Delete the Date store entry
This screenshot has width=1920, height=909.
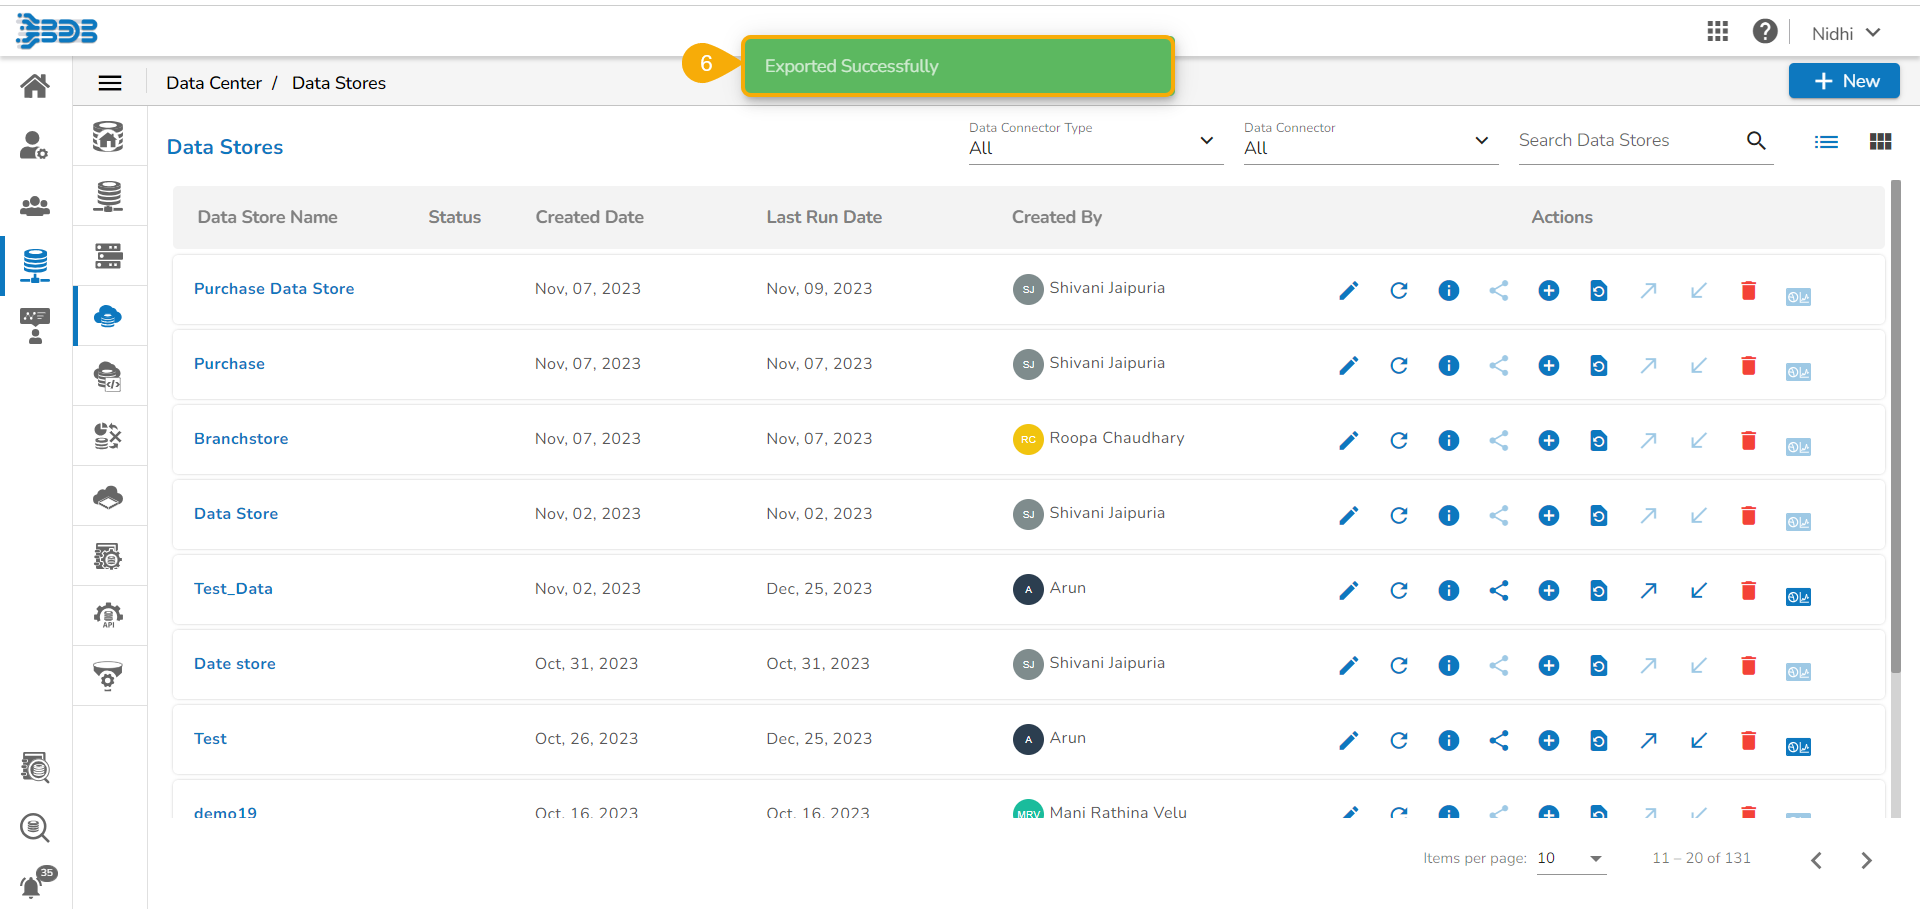1748,665
